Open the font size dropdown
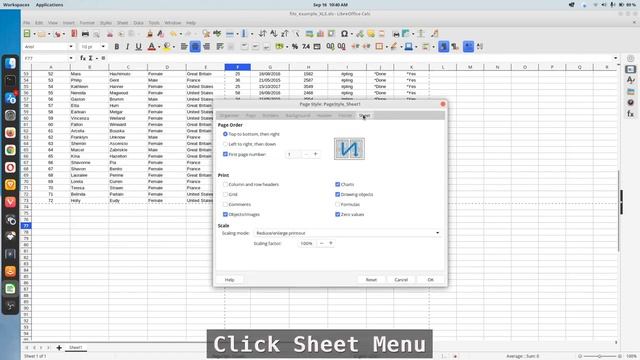The width and height of the screenshot is (640, 360). [x=103, y=47]
